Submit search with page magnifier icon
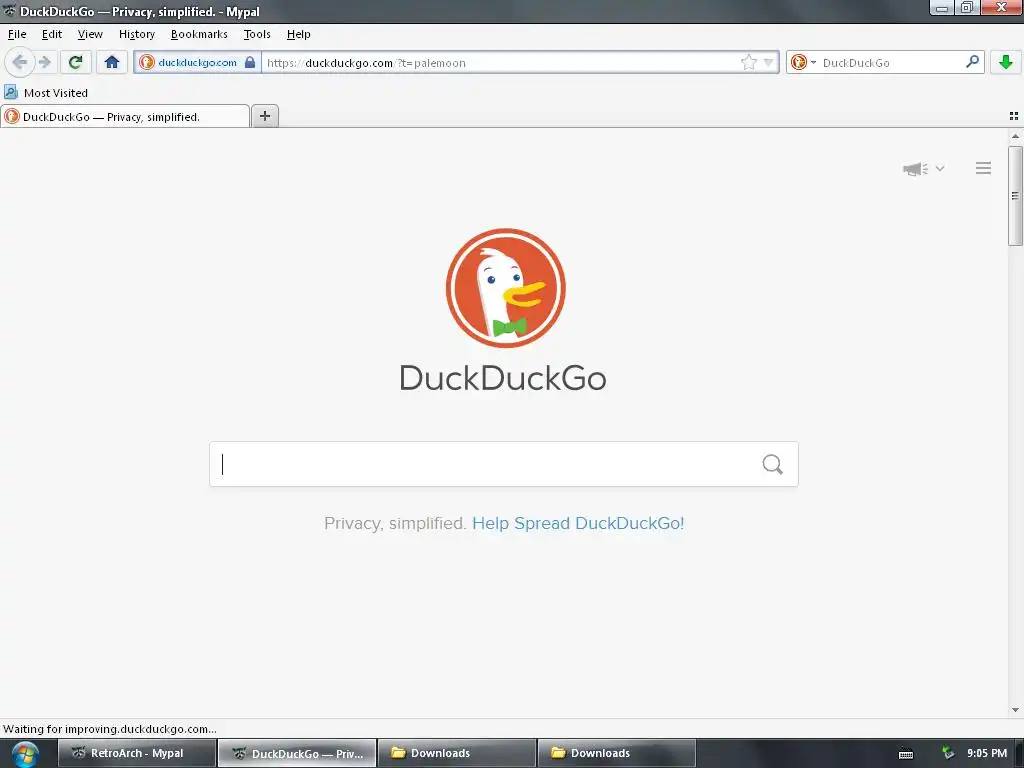1024x768 pixels. pyautogui.click(x=772, y=464)
